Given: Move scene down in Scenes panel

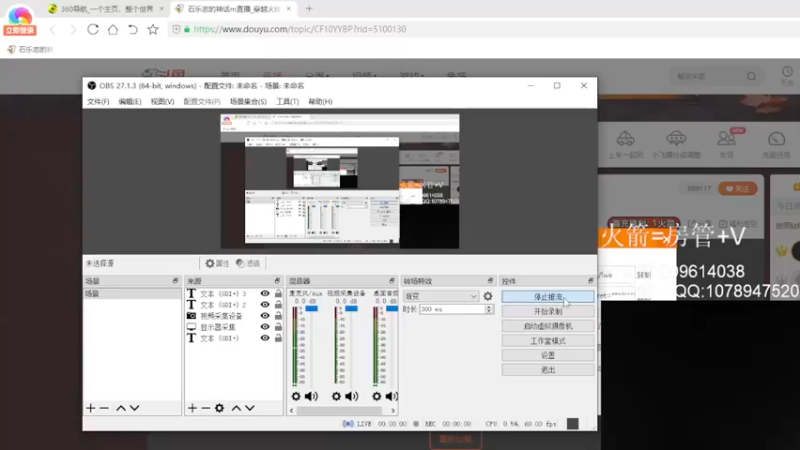Looking at the screenshot, I should (x=134, y=408).
